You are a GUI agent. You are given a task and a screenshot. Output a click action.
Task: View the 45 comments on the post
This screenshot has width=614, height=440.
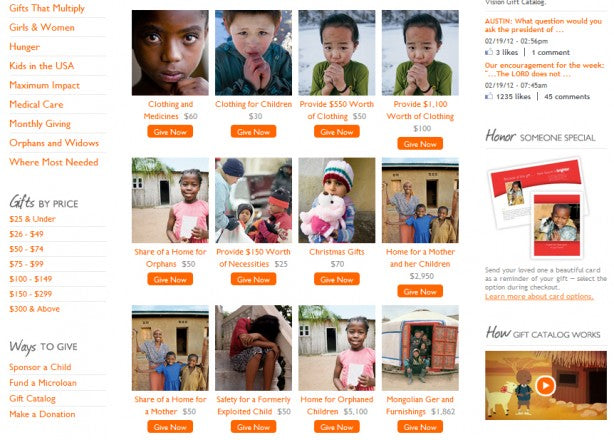[567, 96]
